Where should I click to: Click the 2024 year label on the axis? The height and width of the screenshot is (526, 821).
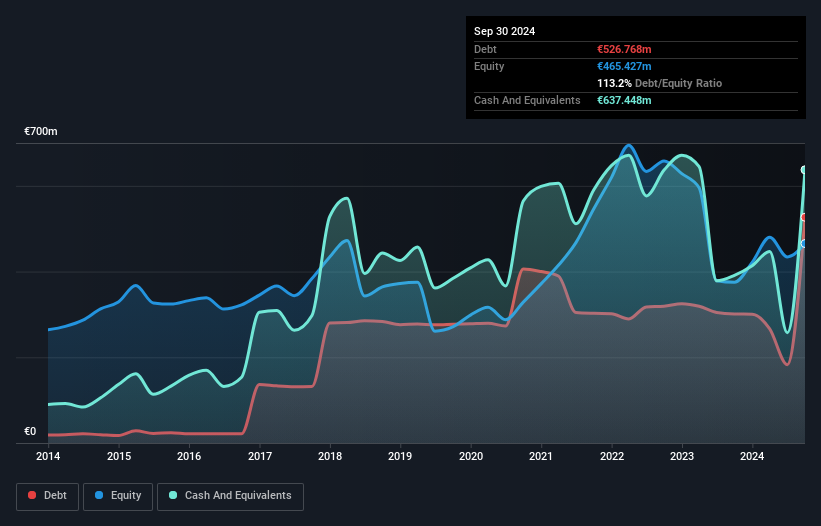point(752,457)
